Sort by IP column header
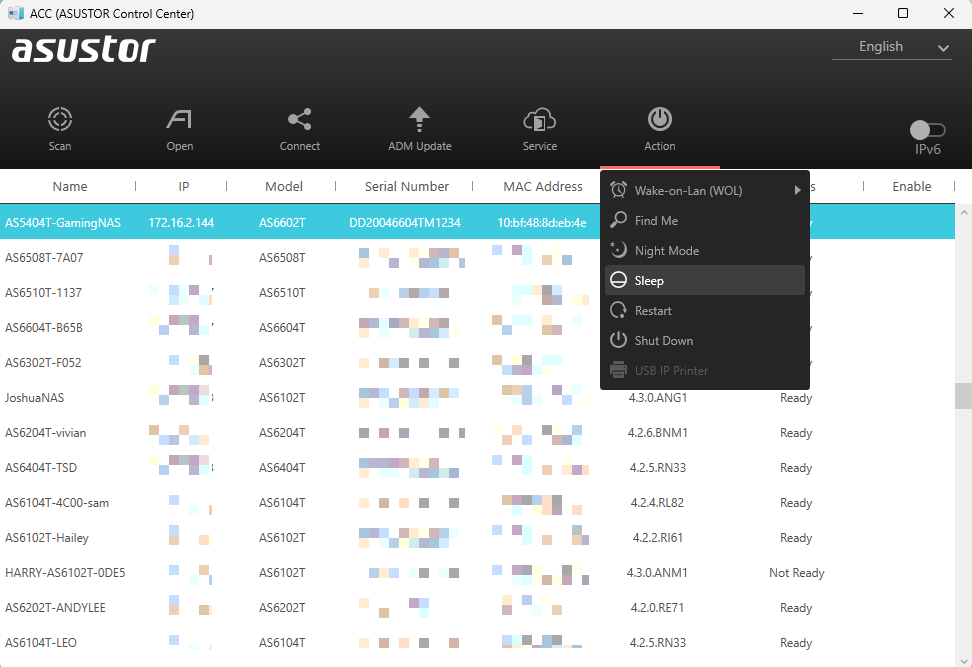 183,187
